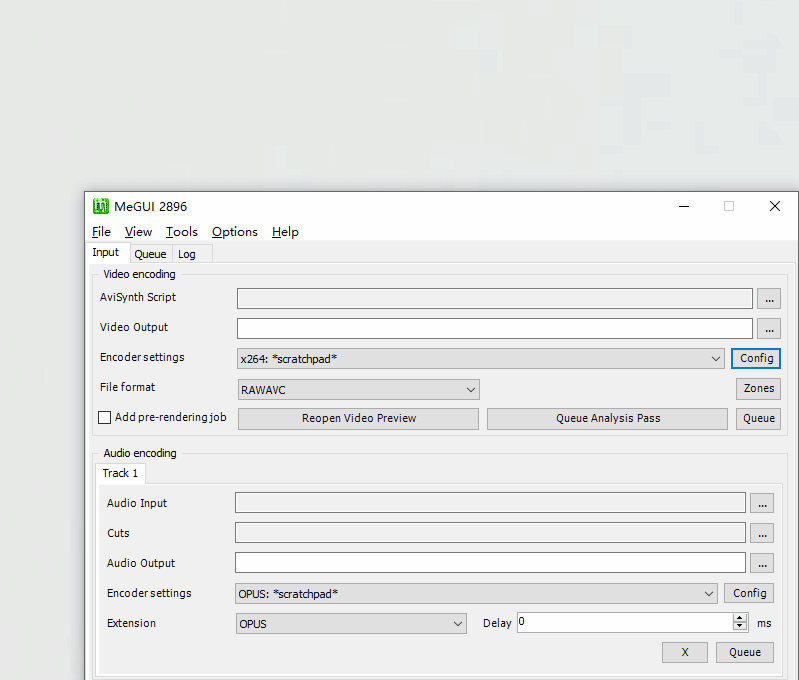Image resolution: width=799 pixels, height=680 pixels.
Task: Click the Audio Output path field
Action: (x=490, y=563)
